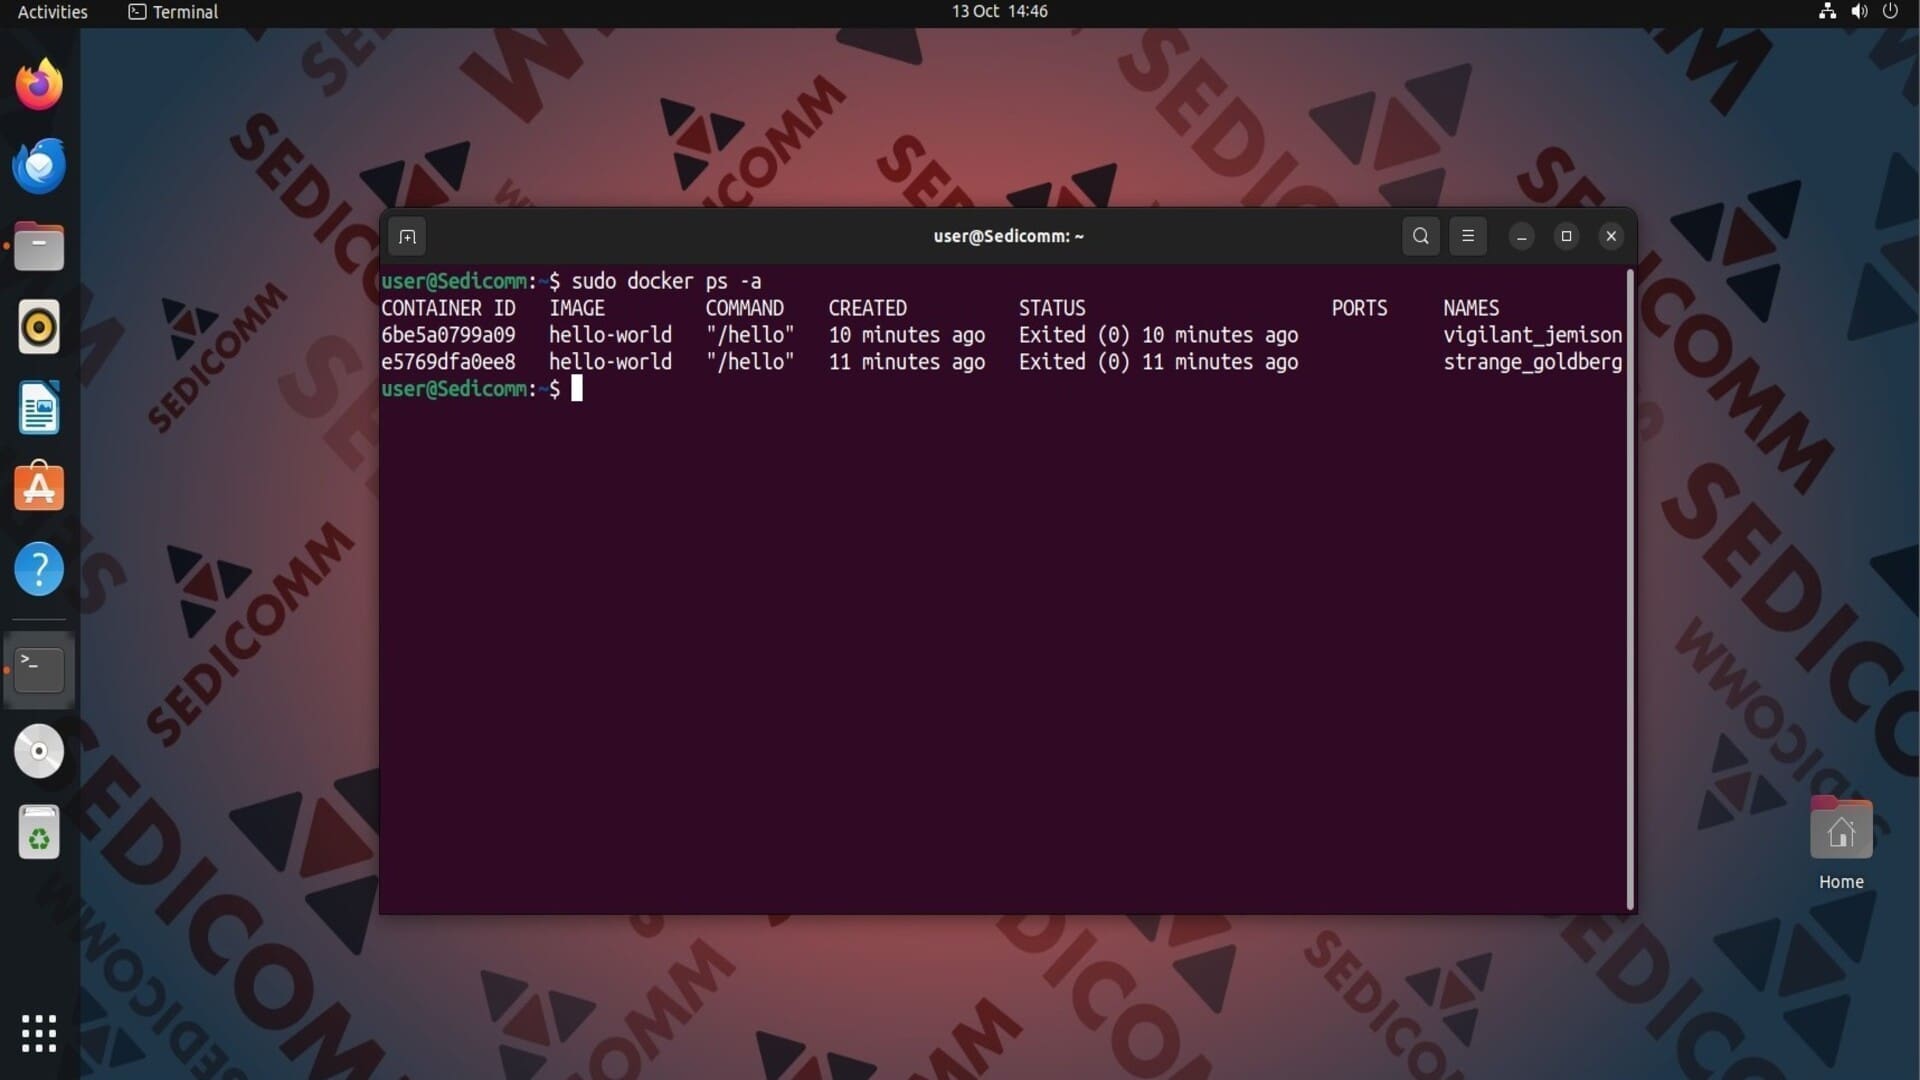The width and height of the screenshot is (1920, 1080).
Task: Open the Help question mark icon
Action: coord(39,569)
